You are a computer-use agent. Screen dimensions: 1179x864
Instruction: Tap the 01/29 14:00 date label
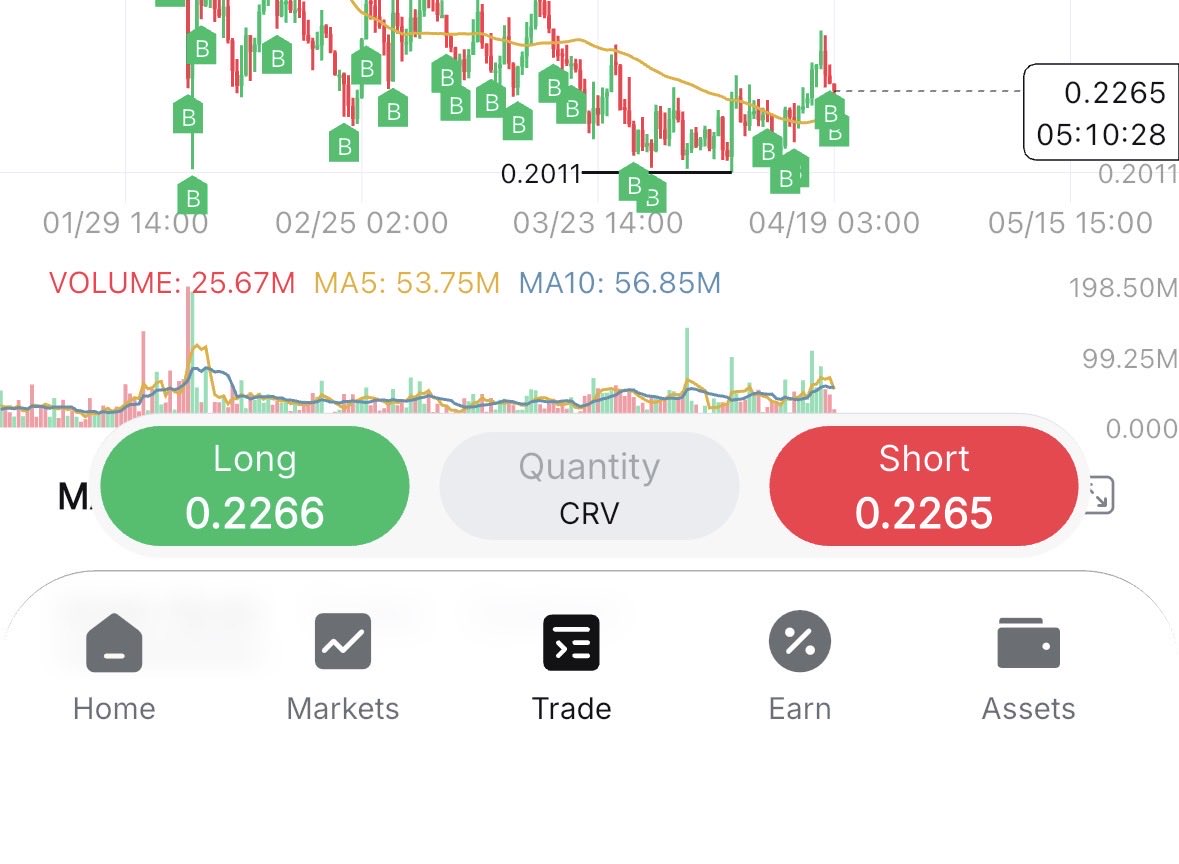point(126,223)
